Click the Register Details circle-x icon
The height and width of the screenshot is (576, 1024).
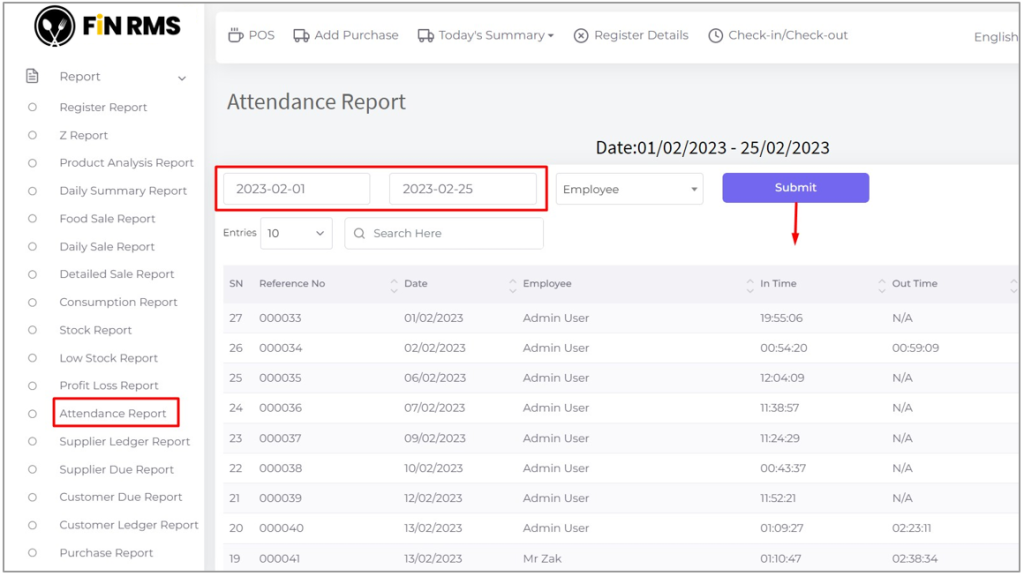pos(581,35)
